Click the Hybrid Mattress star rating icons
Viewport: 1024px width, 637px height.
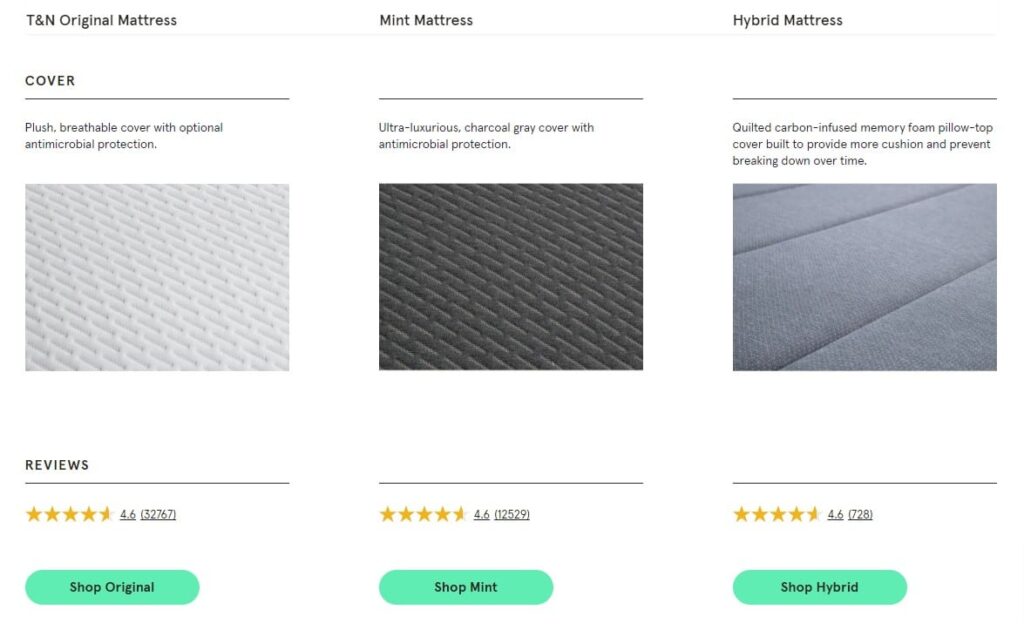776,514
